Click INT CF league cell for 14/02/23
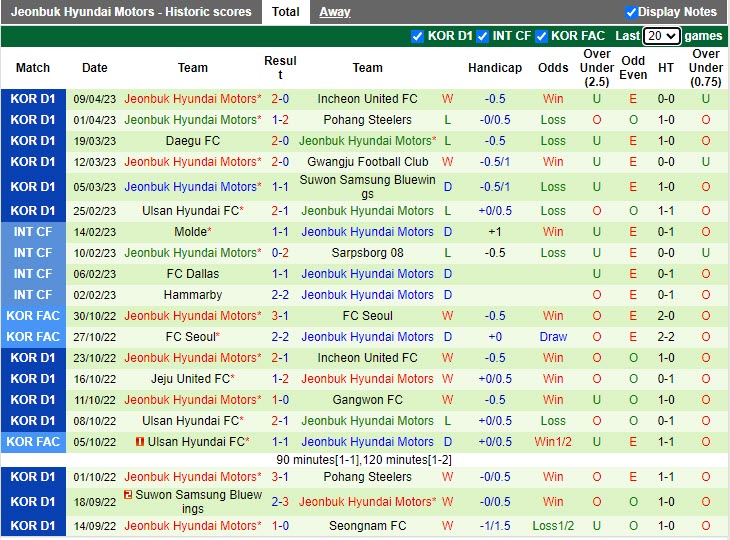 click(33, 231)
